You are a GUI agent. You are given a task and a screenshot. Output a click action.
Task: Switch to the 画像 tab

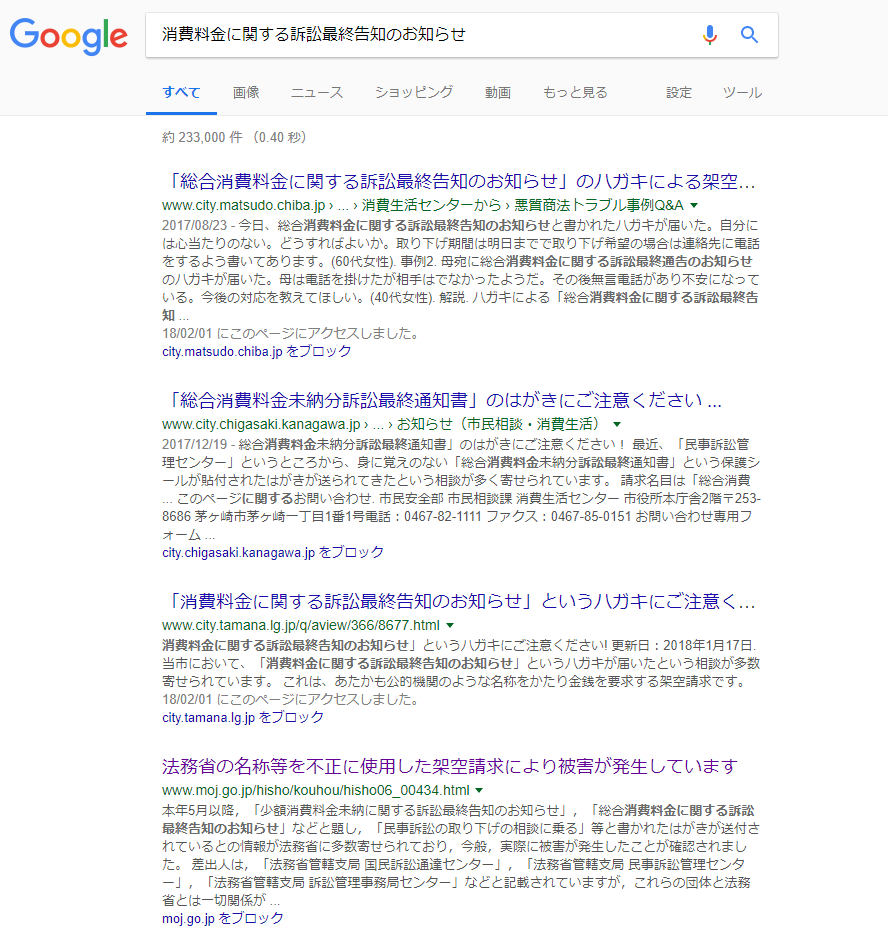pyautogui.click(x=246, y=93)
